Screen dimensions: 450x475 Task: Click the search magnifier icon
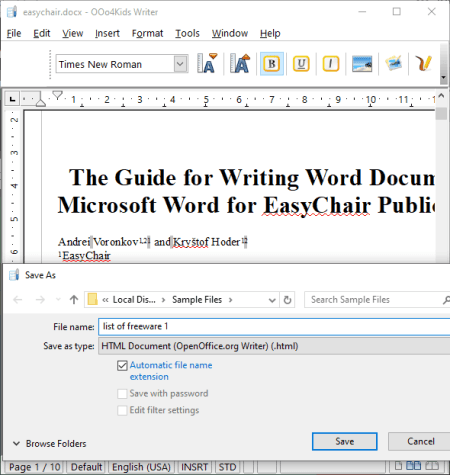[446, 300]
